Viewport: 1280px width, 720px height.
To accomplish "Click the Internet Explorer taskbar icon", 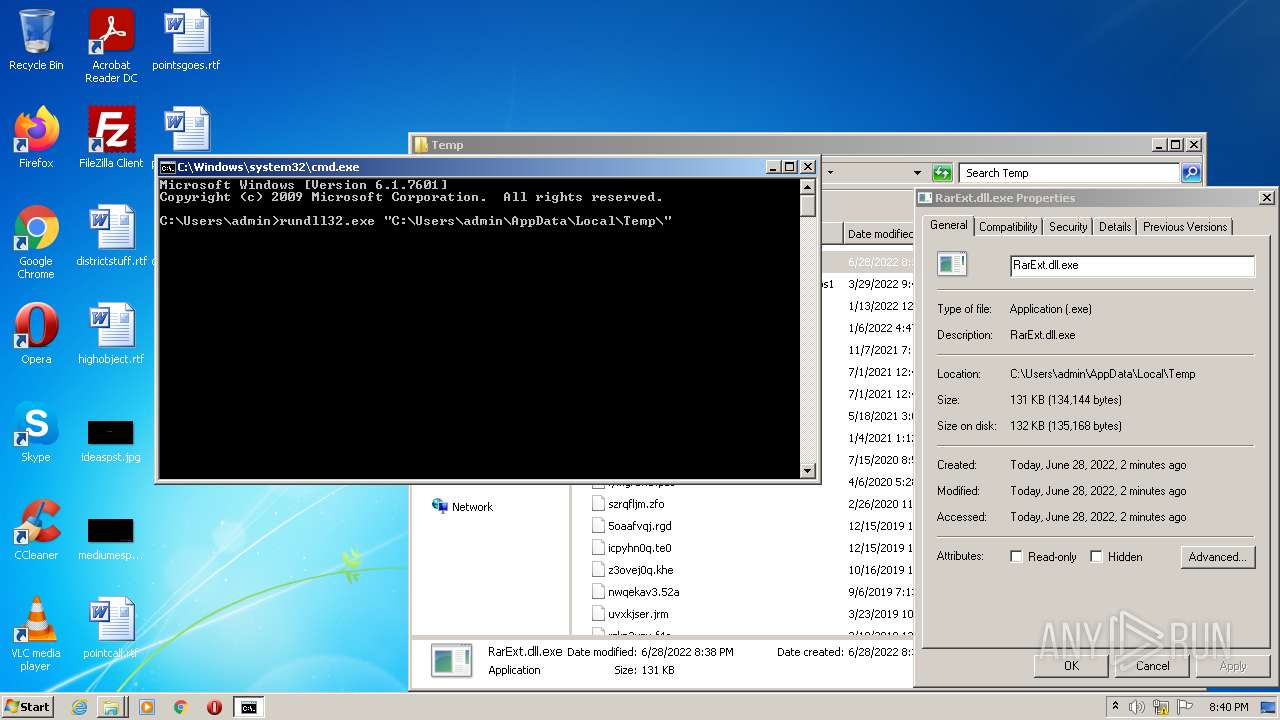I will (79, 707).
